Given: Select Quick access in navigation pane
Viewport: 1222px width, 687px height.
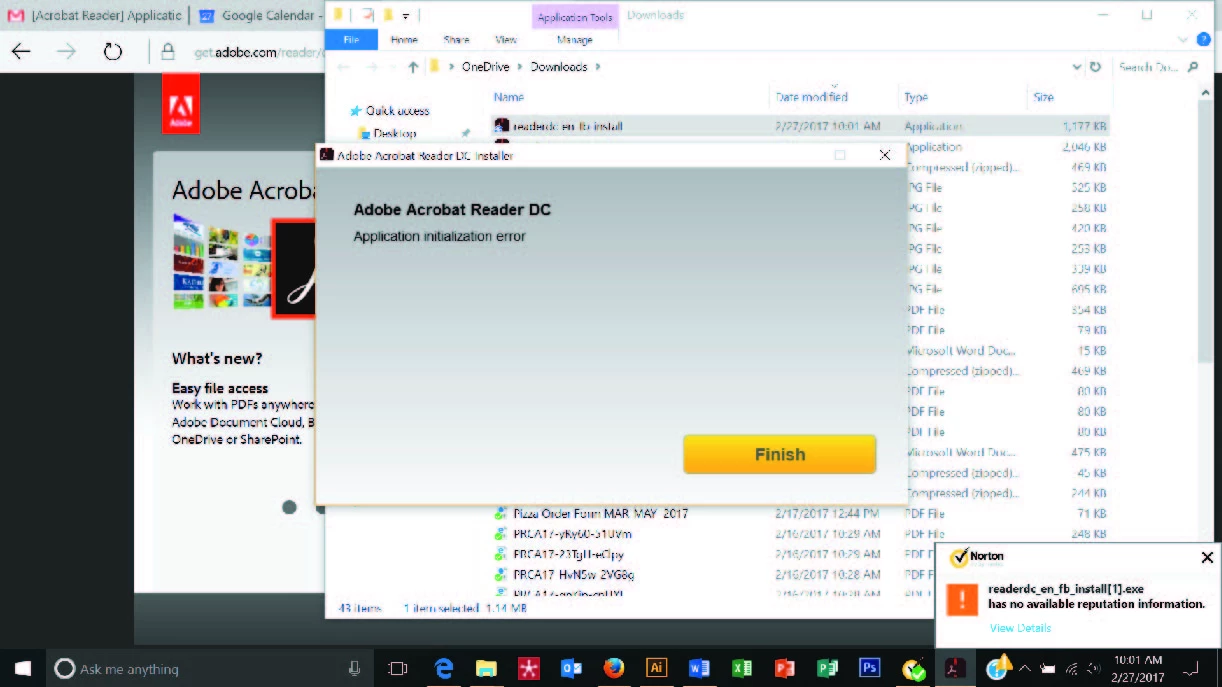Looking at the screenshot, I should 397,111.
